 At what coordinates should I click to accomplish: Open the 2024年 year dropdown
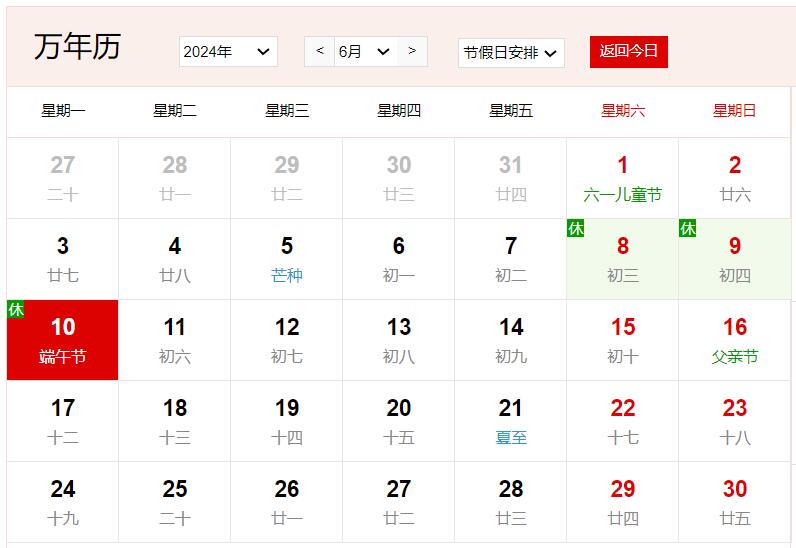pyautogui.click(x=228, y=52)
